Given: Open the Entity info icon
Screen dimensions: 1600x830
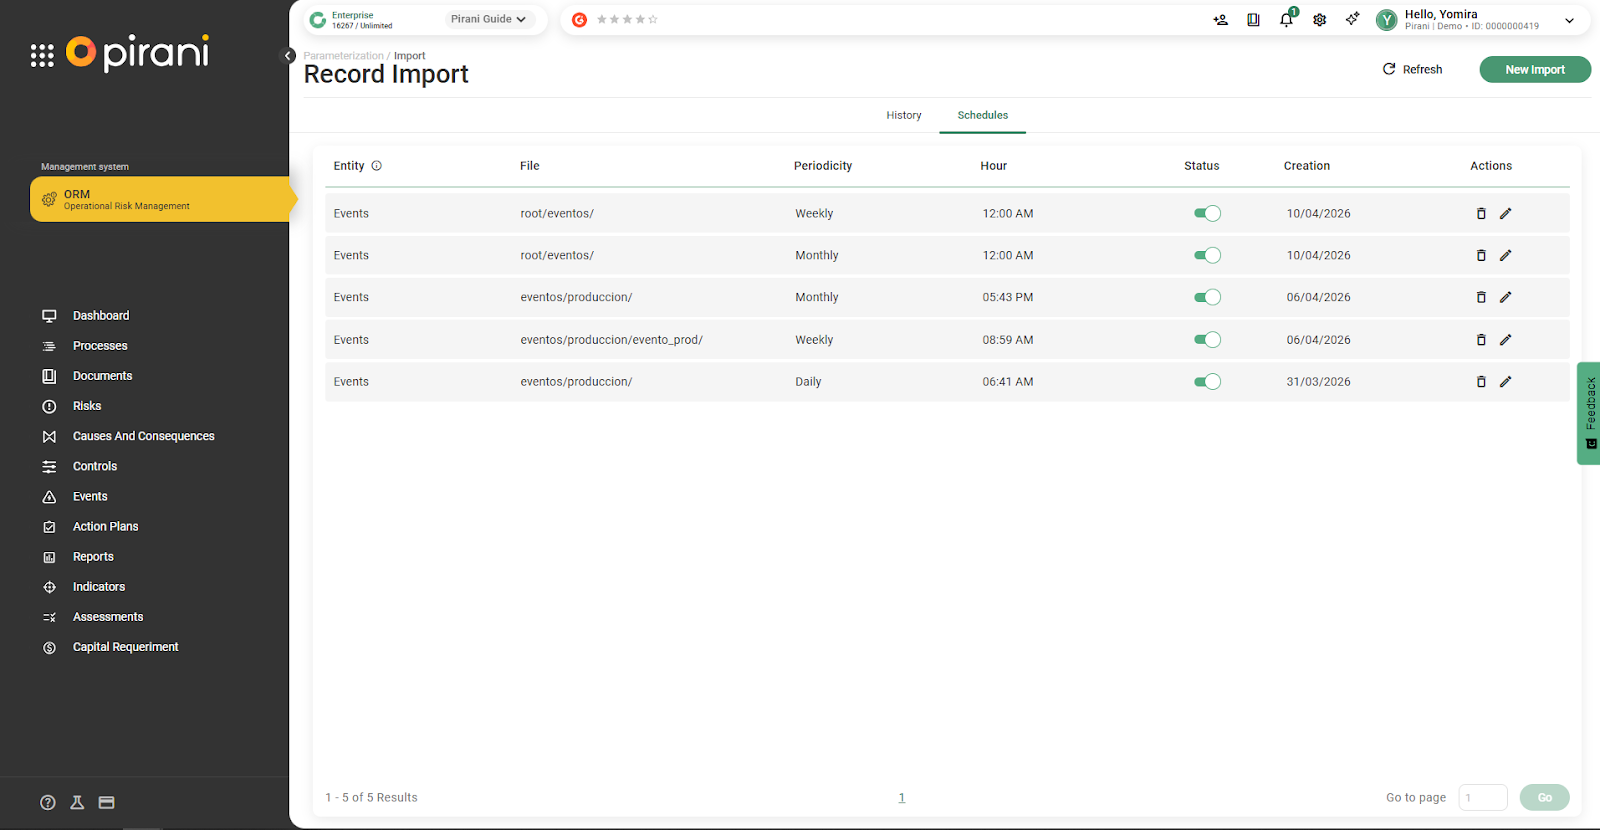Looking at the screenshot, I should coord(377,166).
